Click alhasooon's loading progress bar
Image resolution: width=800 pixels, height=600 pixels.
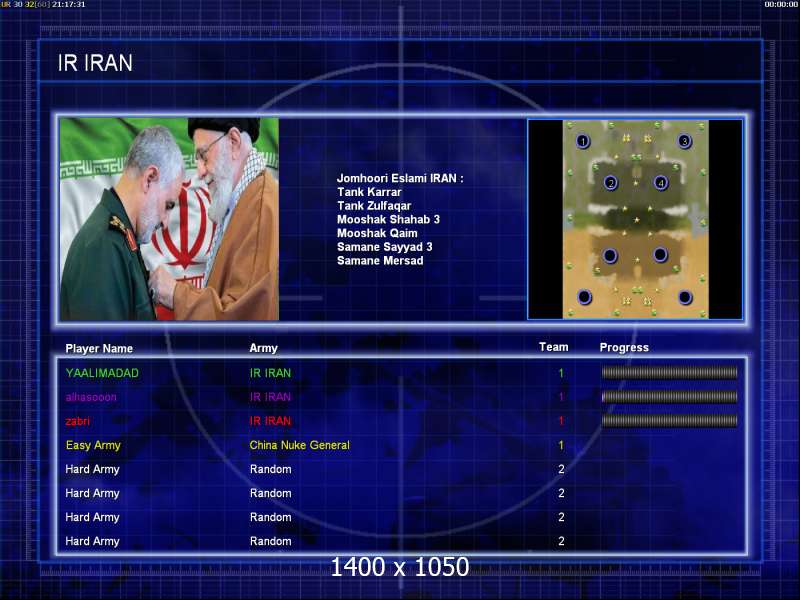click(669, 397)
